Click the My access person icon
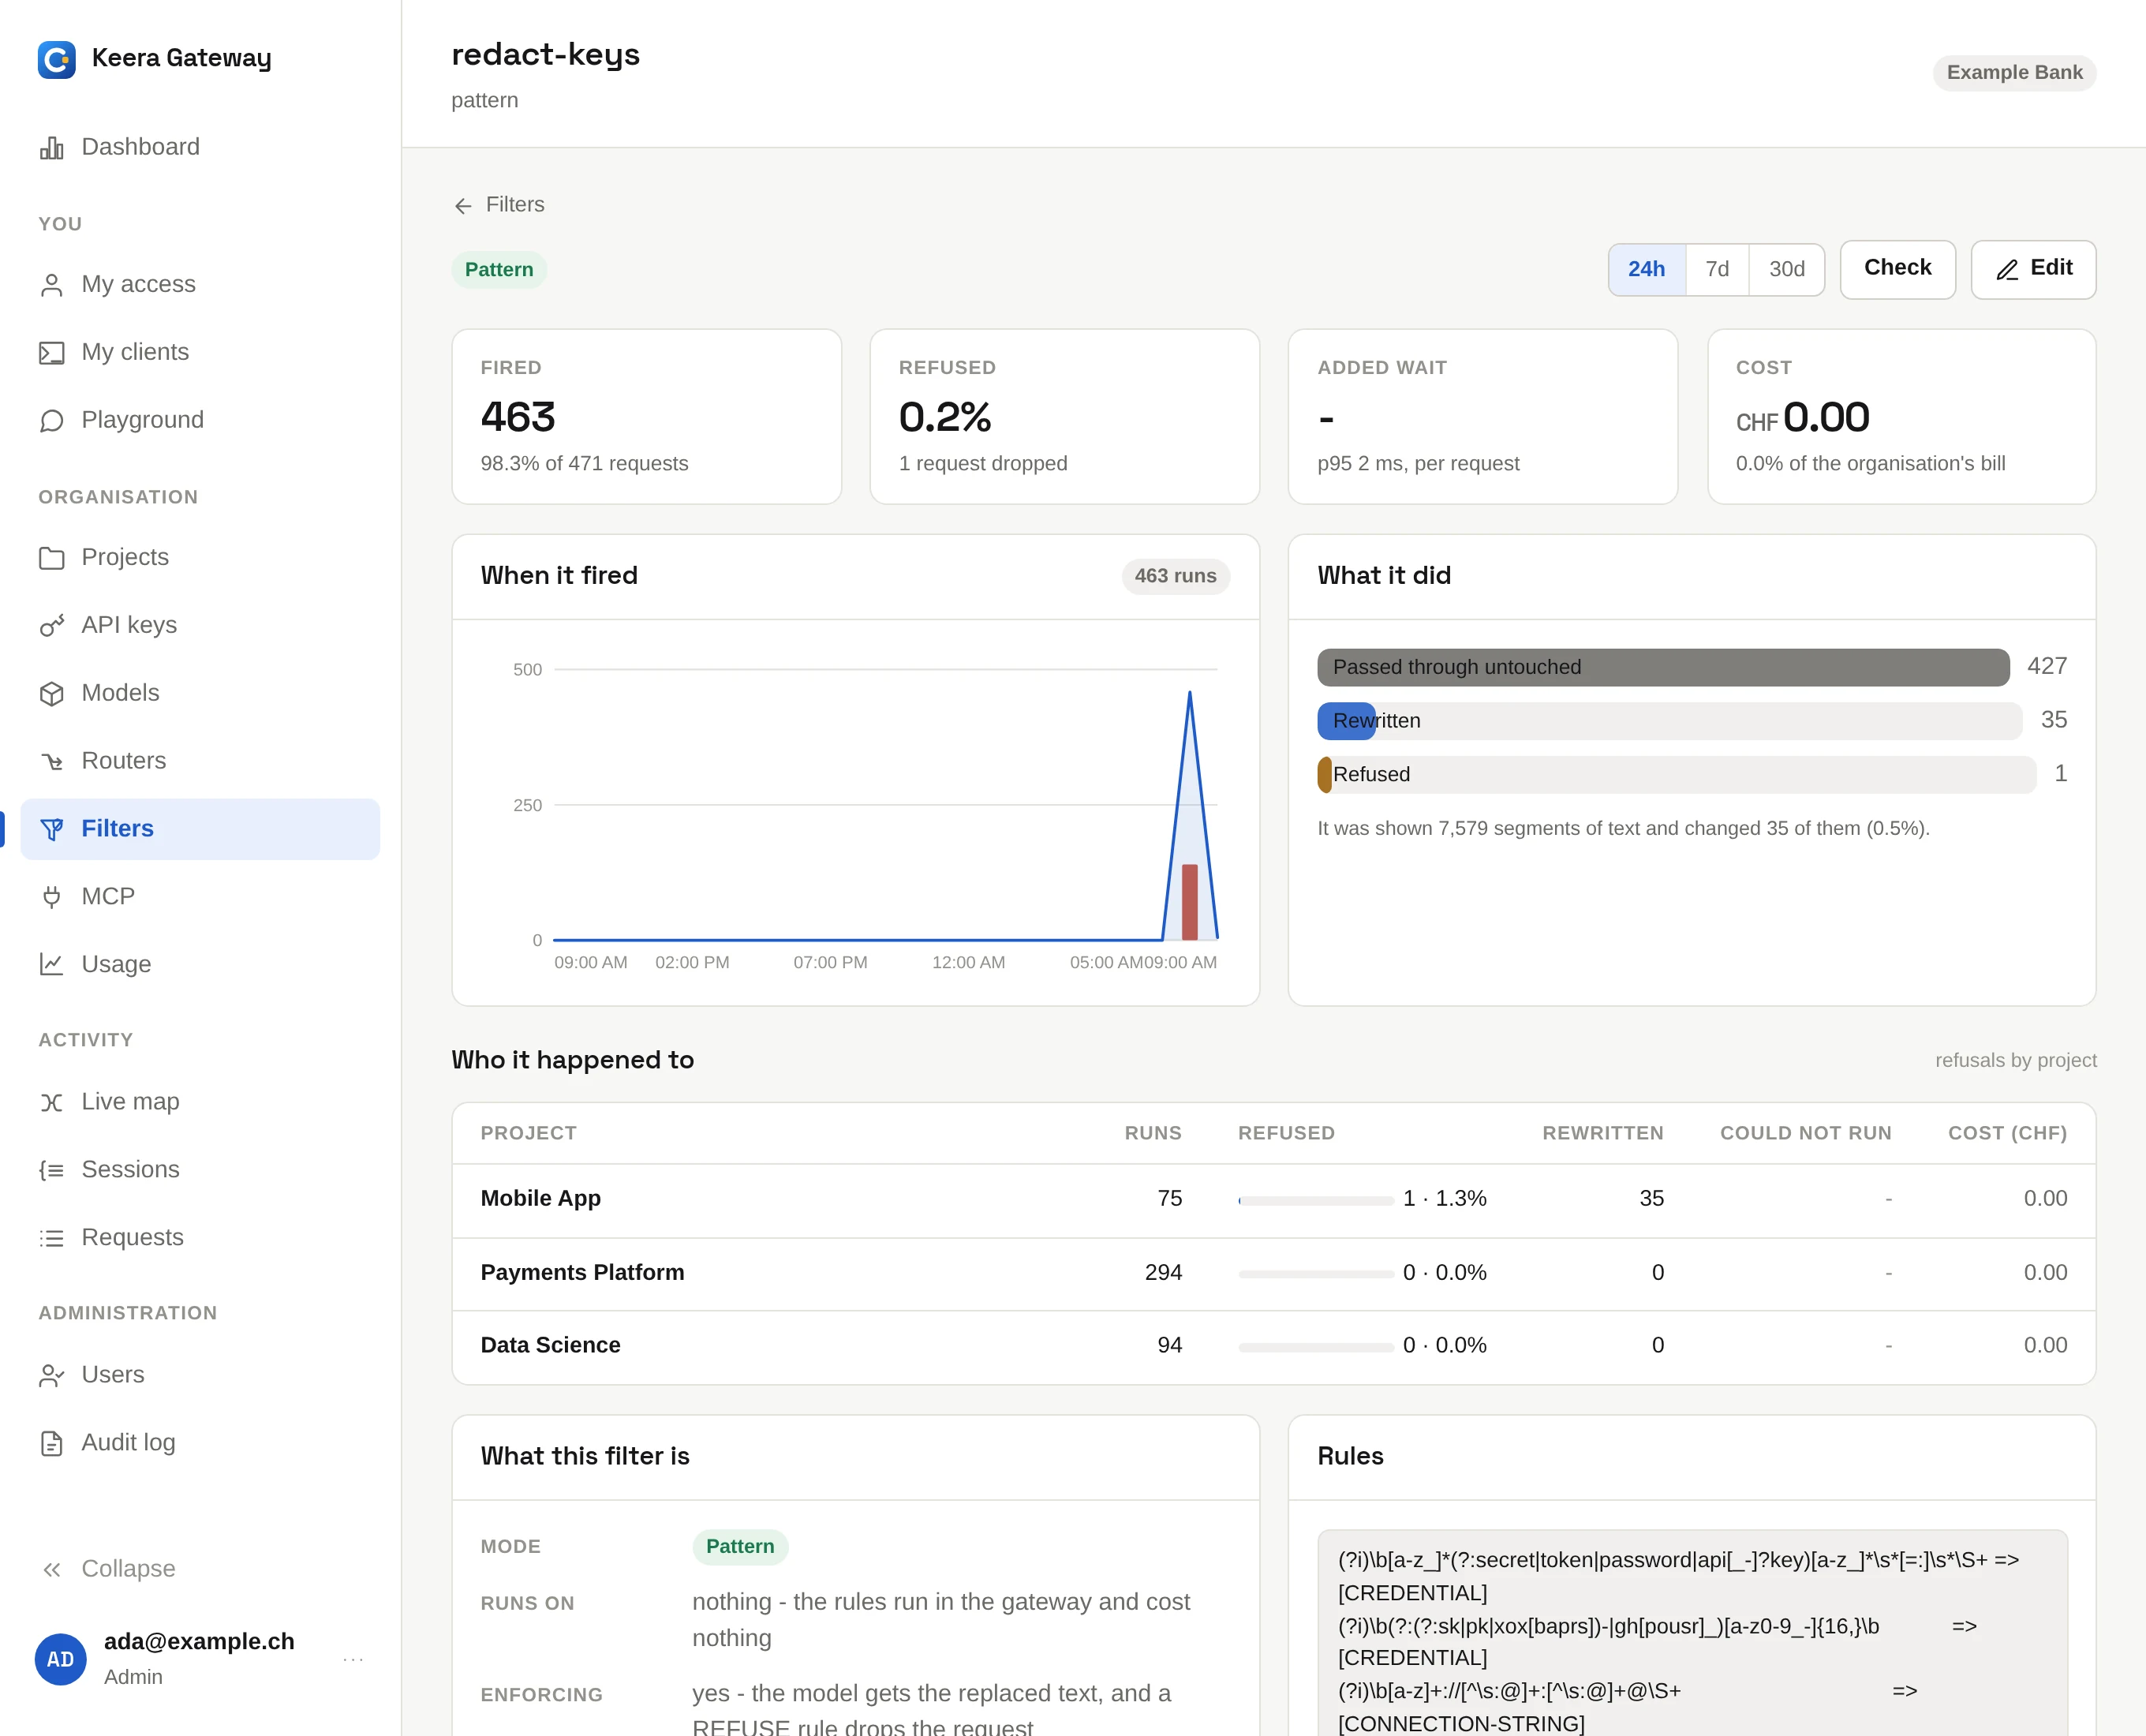Screen dimensions: 2146x1736 [x=52, y=285]
